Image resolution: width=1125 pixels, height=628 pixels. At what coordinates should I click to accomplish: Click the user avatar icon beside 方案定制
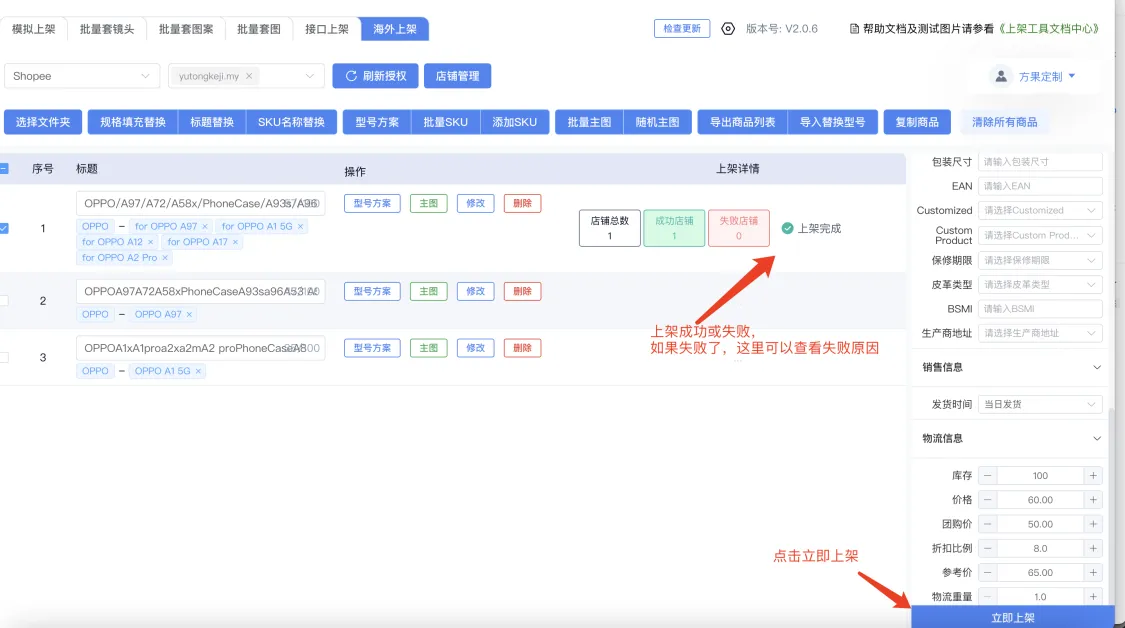[1001, 76]
